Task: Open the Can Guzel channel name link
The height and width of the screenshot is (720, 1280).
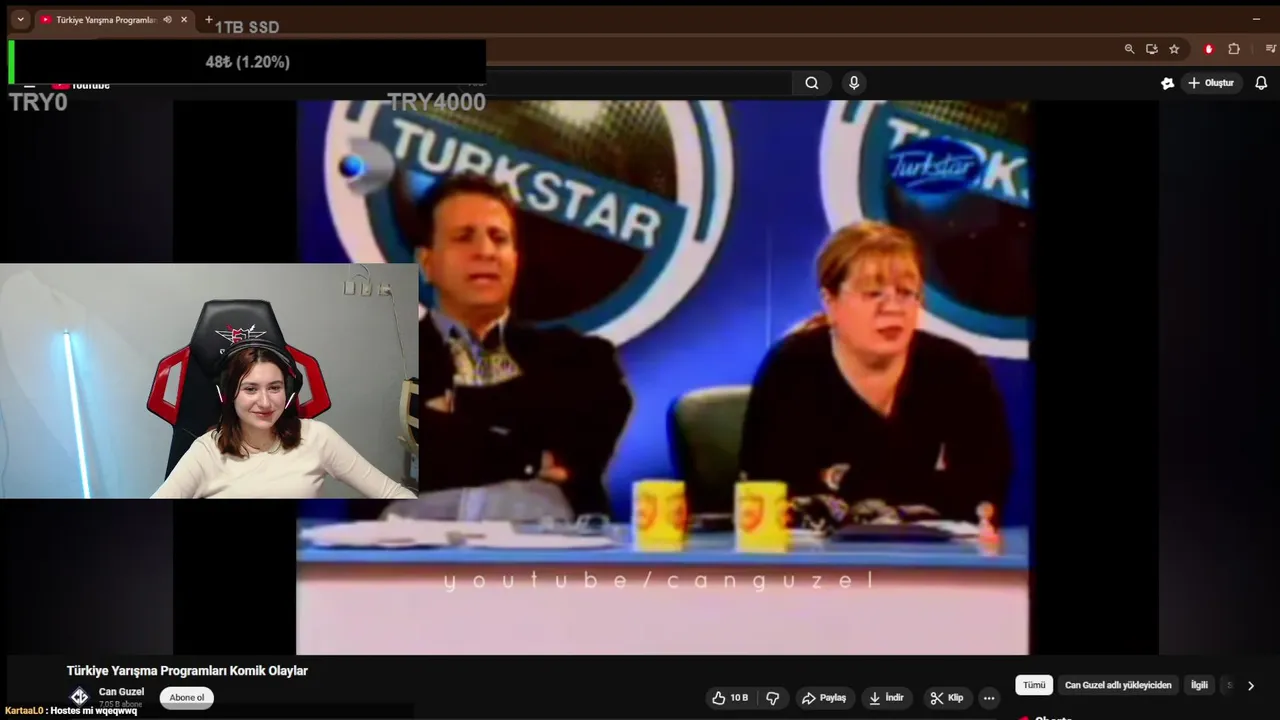Action: [x=121, y=692]
